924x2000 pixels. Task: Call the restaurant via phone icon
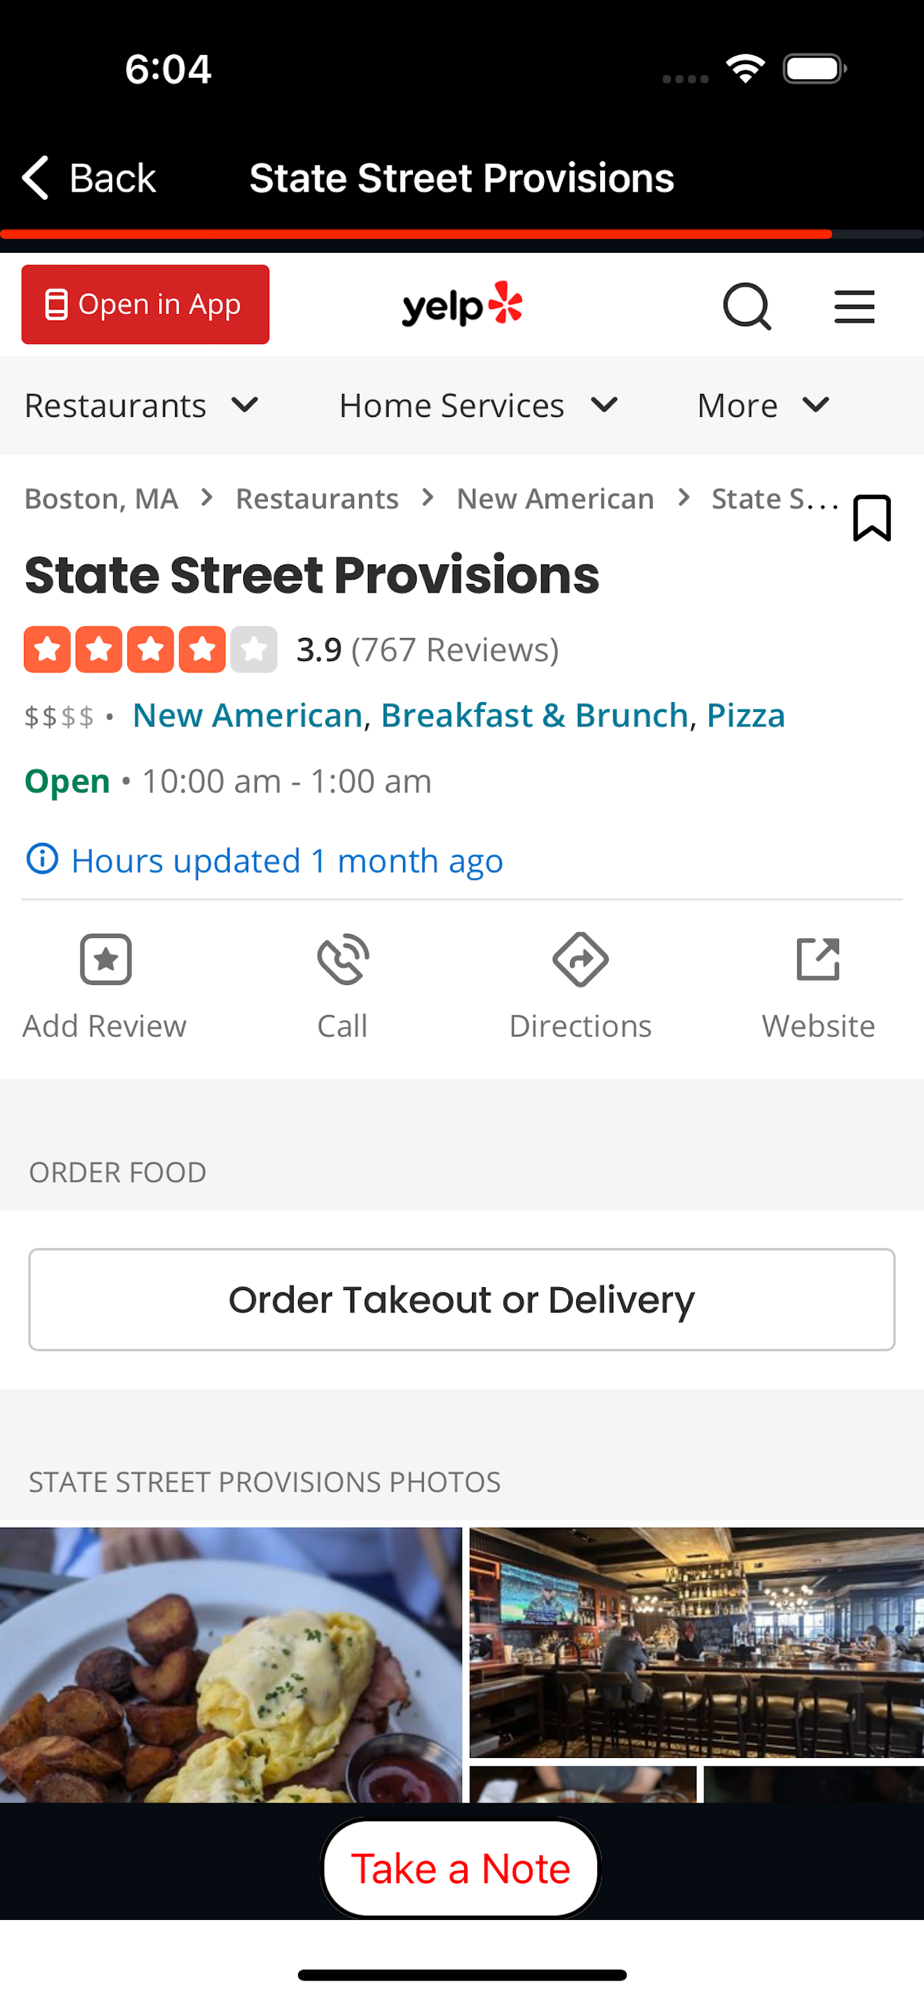(x=343, y=960)
